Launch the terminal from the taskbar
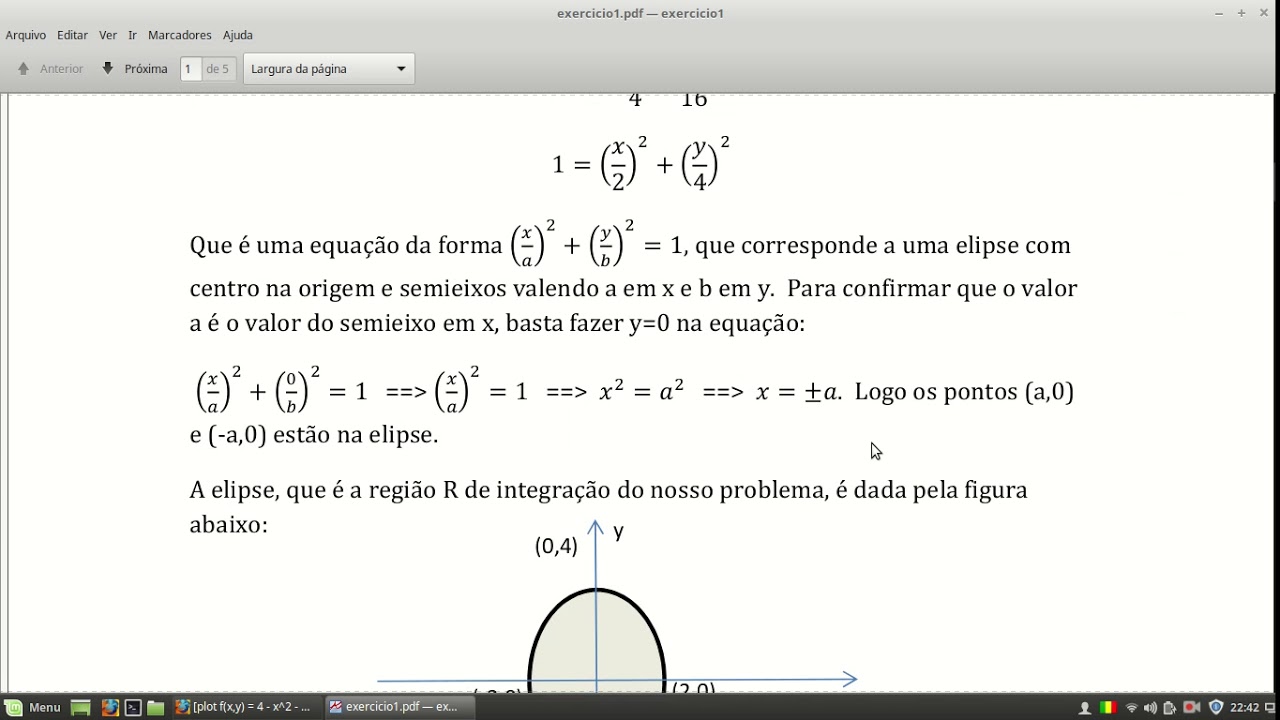 pyautogui.click(x=133, y=707)
